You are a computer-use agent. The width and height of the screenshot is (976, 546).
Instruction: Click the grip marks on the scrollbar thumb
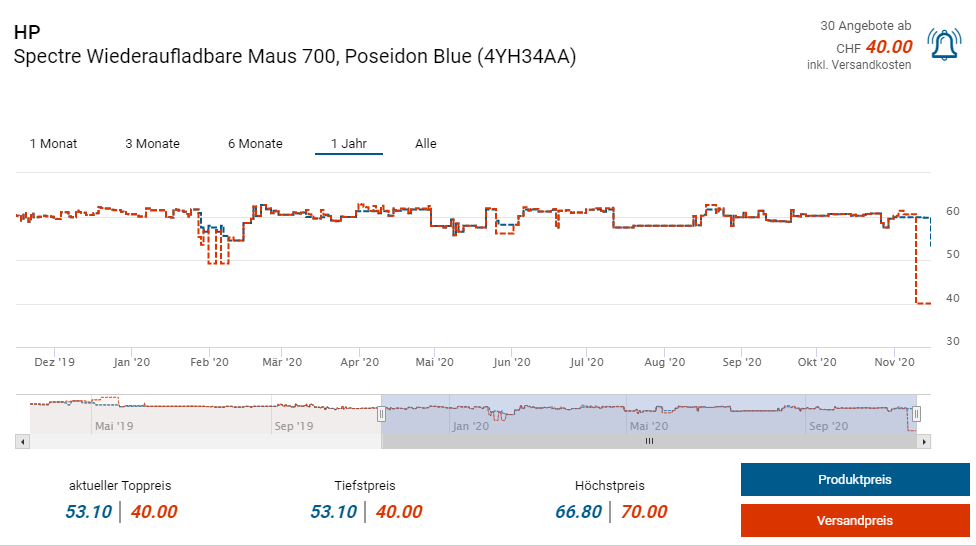(x=648, y=441)
